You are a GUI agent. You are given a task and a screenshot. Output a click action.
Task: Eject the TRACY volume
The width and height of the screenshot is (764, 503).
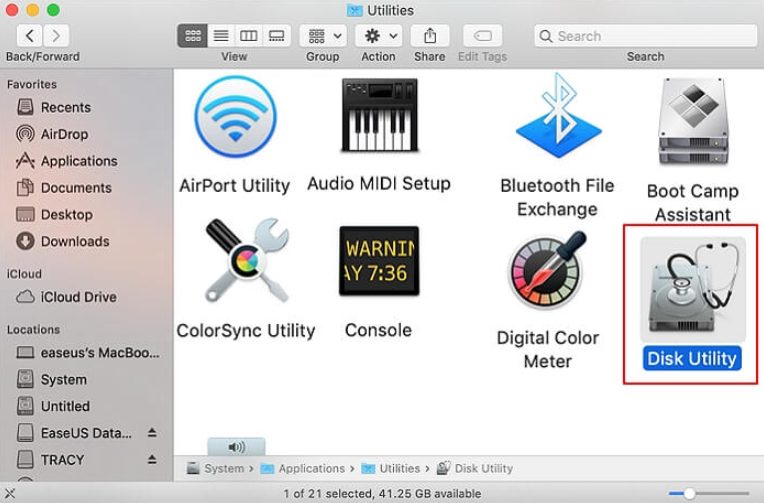click(152, 460)
